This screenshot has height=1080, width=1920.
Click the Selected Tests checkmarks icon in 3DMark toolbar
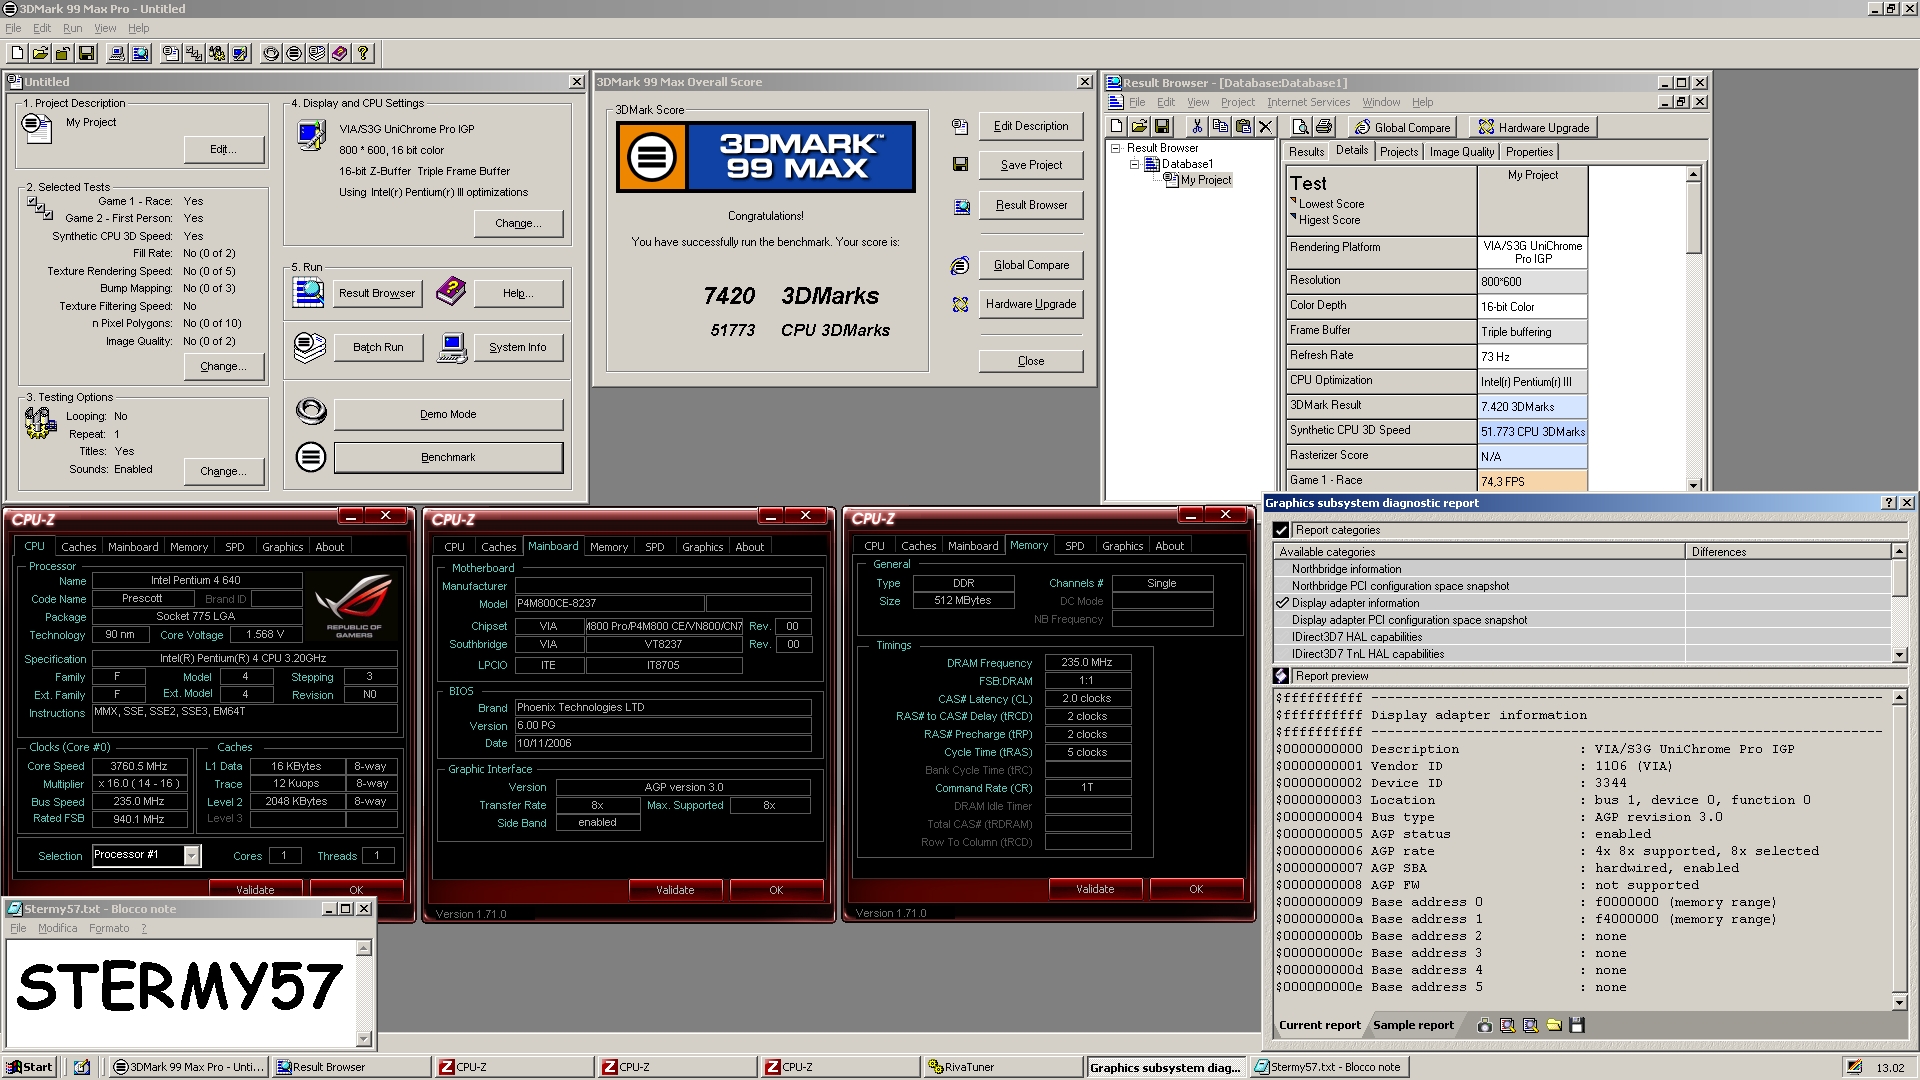coord(194,53)
